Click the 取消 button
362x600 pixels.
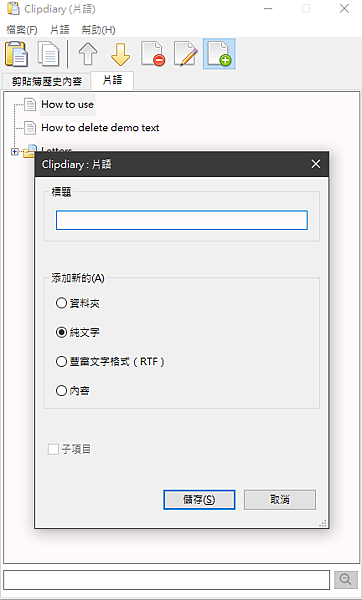(280, 500)
